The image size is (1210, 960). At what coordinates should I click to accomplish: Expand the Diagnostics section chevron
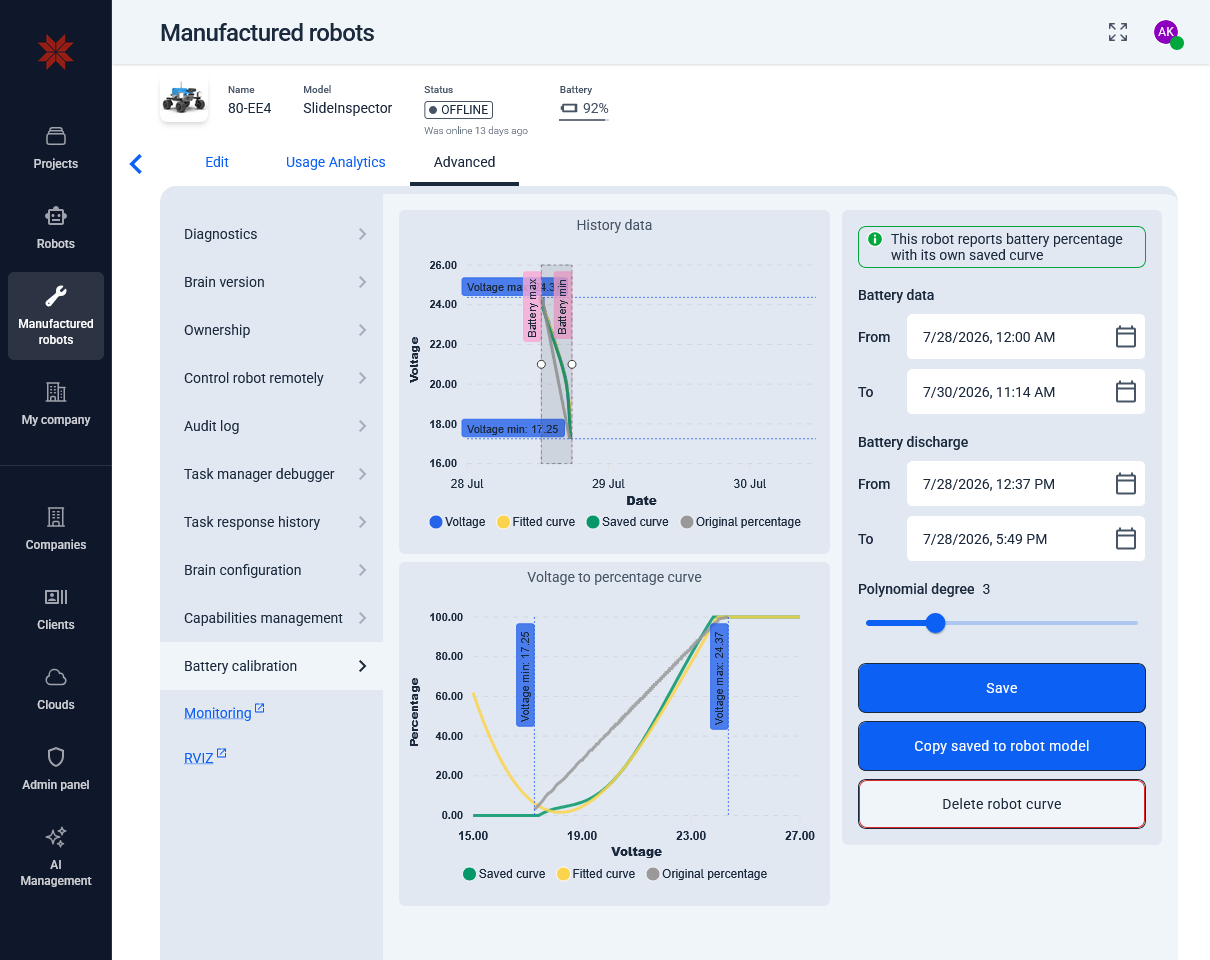click(362, 234)
